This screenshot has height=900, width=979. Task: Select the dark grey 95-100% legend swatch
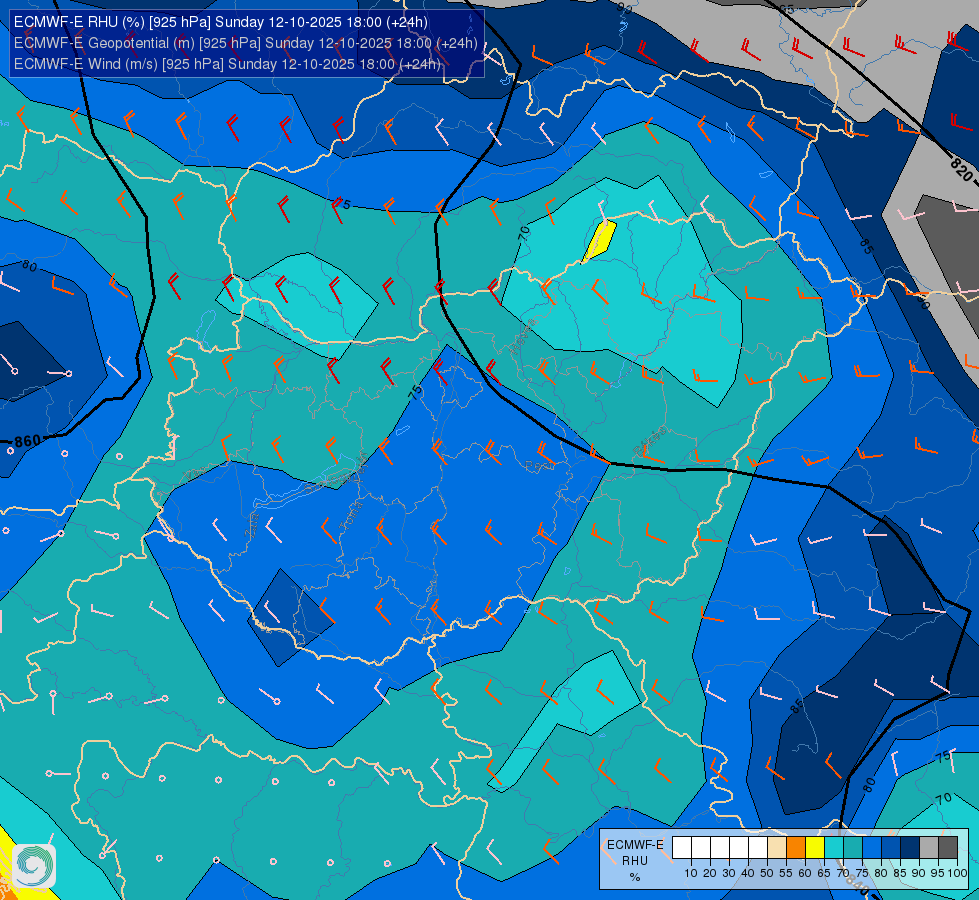[948, 848]
